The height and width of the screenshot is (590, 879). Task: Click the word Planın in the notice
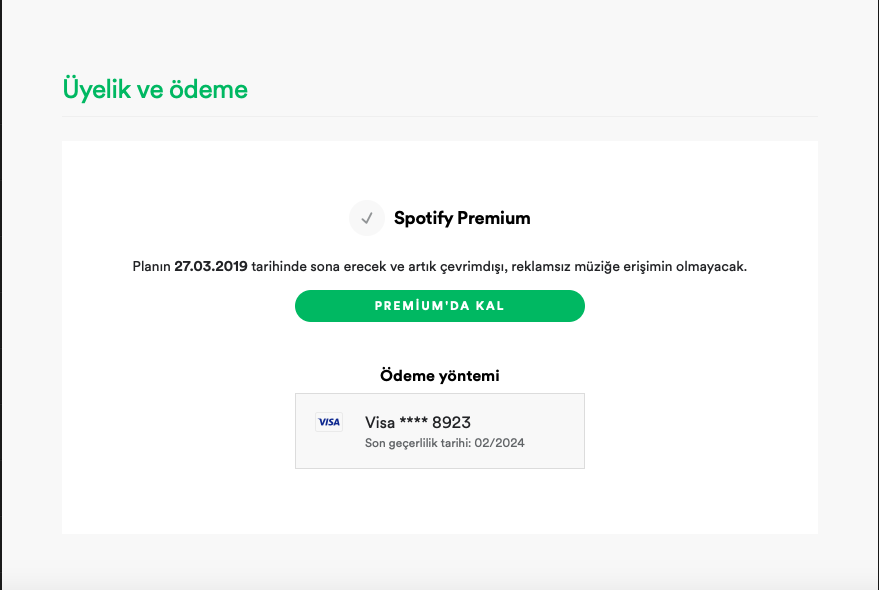click(152, 267)
